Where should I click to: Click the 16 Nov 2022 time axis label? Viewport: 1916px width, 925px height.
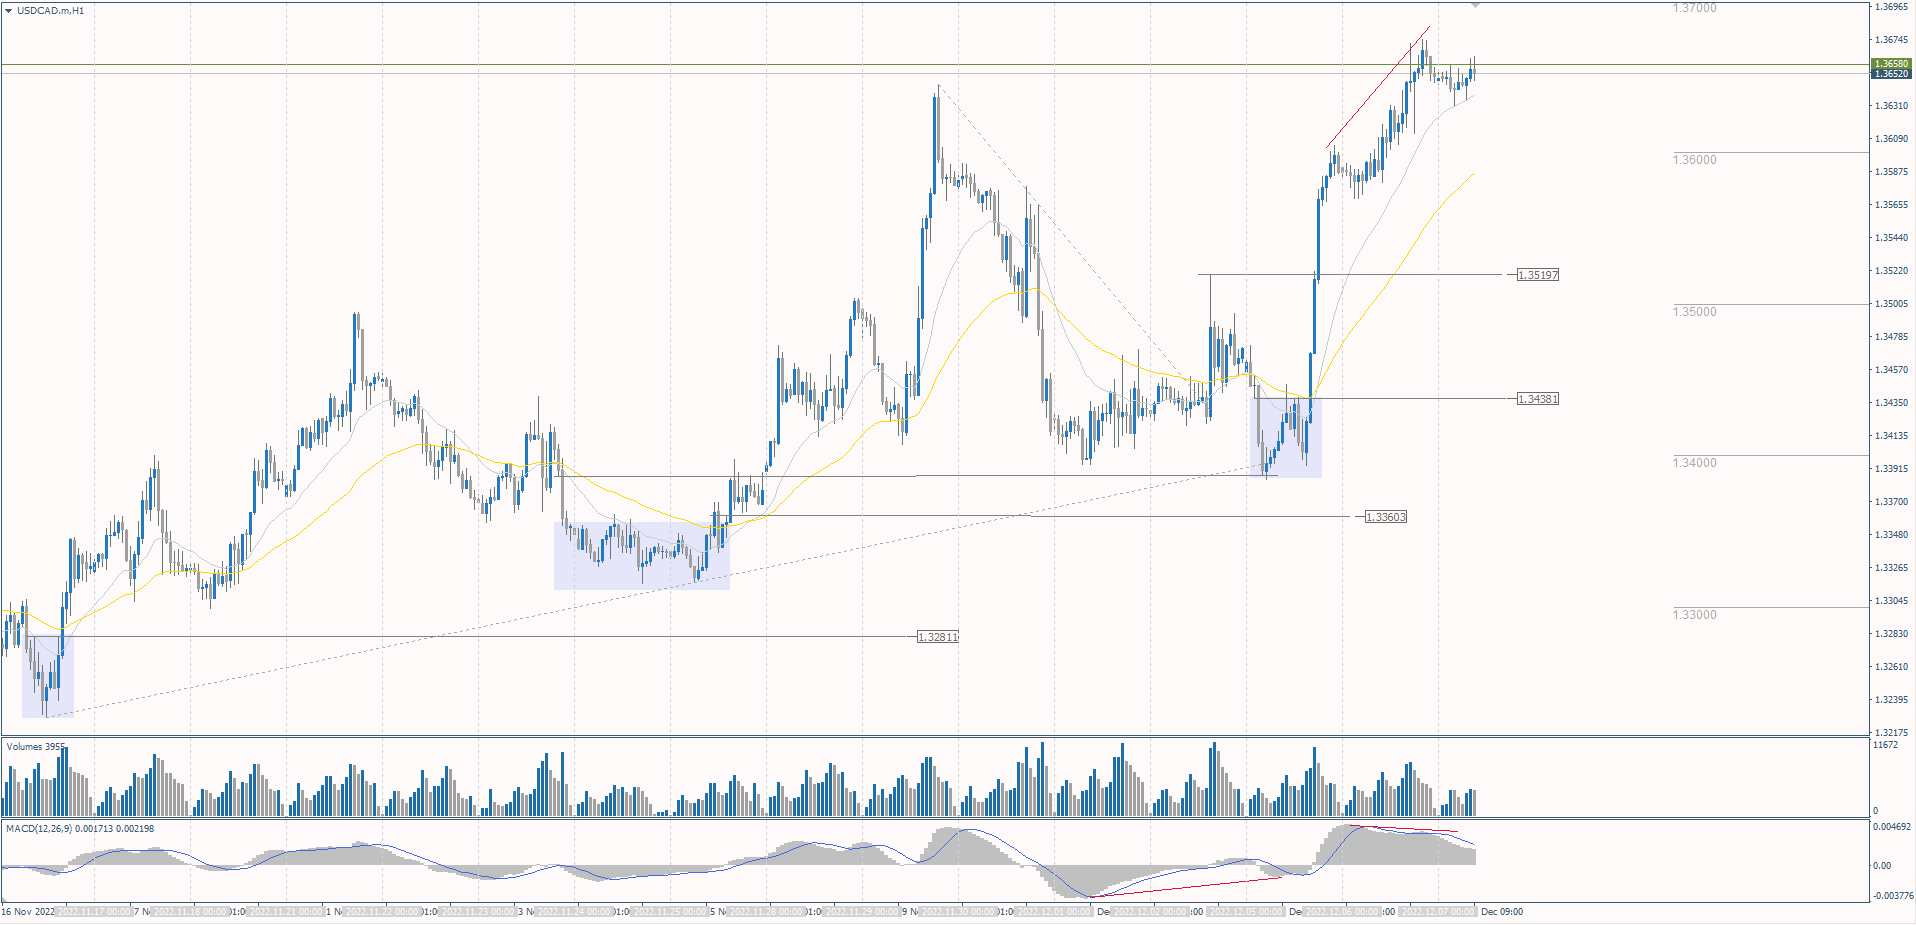29,912
